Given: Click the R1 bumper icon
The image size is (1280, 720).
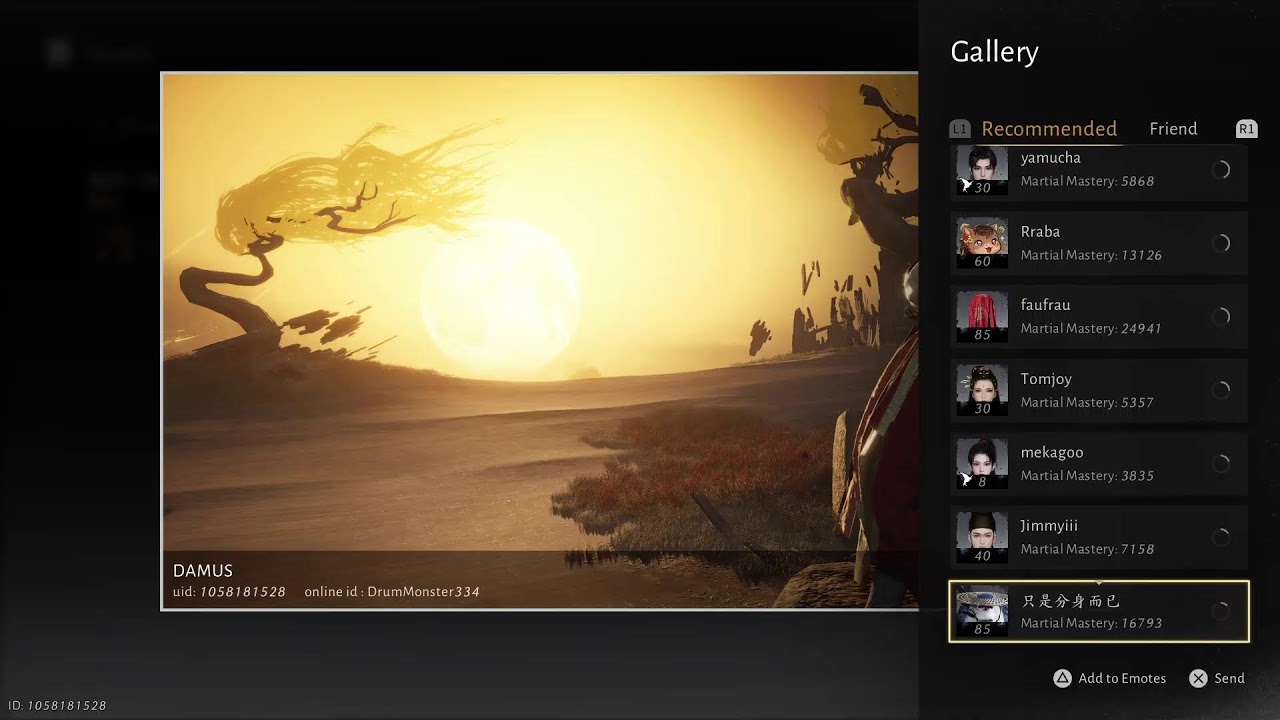Looking at the screenshot, I should [1246, 129].
